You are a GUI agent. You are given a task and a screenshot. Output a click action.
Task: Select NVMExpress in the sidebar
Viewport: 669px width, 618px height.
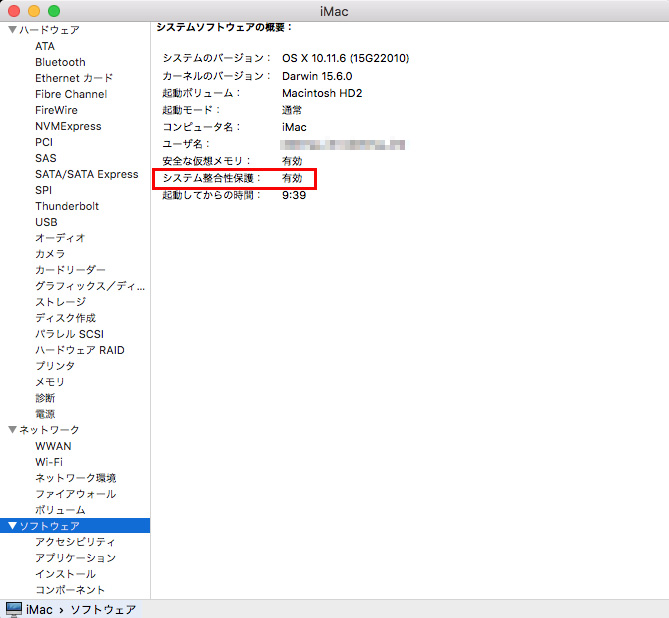pos(68,126)
